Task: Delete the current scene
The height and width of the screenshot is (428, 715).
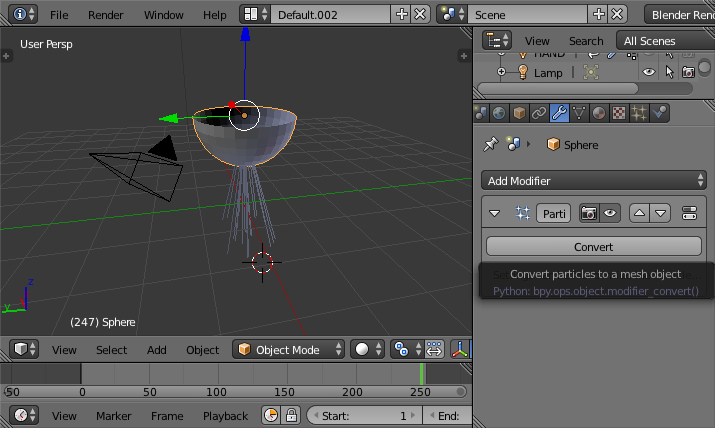Action: (x=617, y=15)
